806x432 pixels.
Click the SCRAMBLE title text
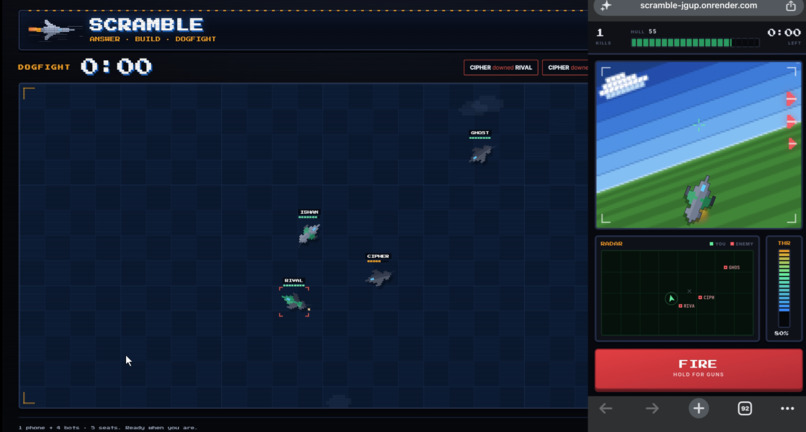pos(146,25)
